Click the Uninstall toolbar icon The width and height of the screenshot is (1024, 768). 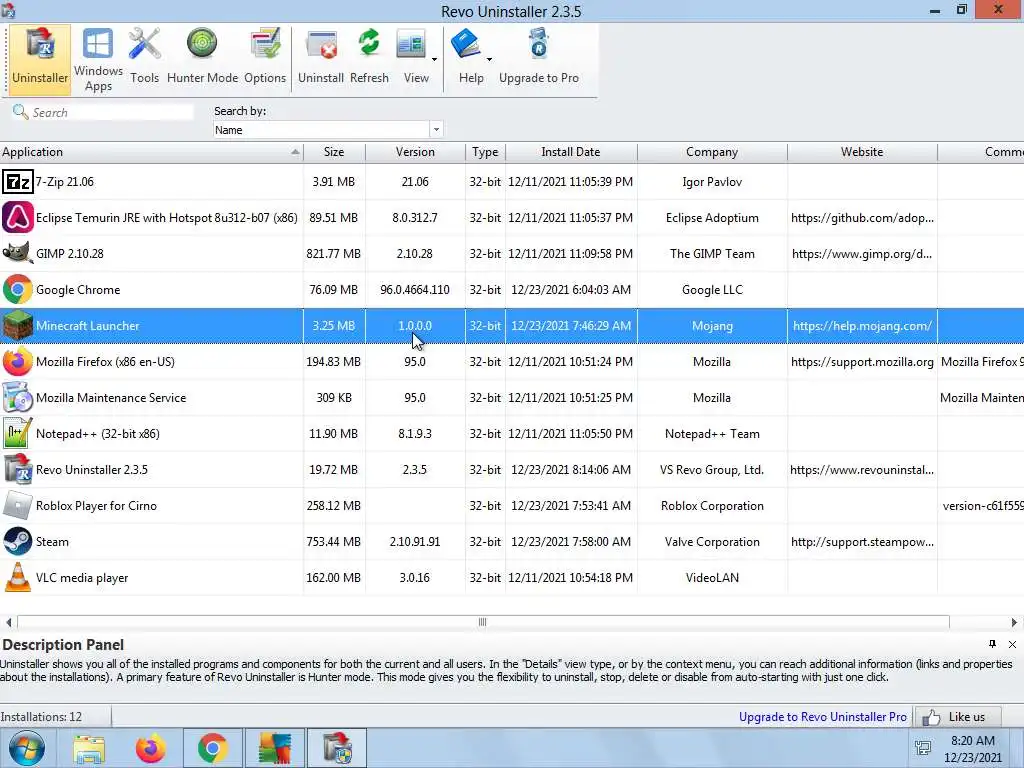(x=321, y=57)
